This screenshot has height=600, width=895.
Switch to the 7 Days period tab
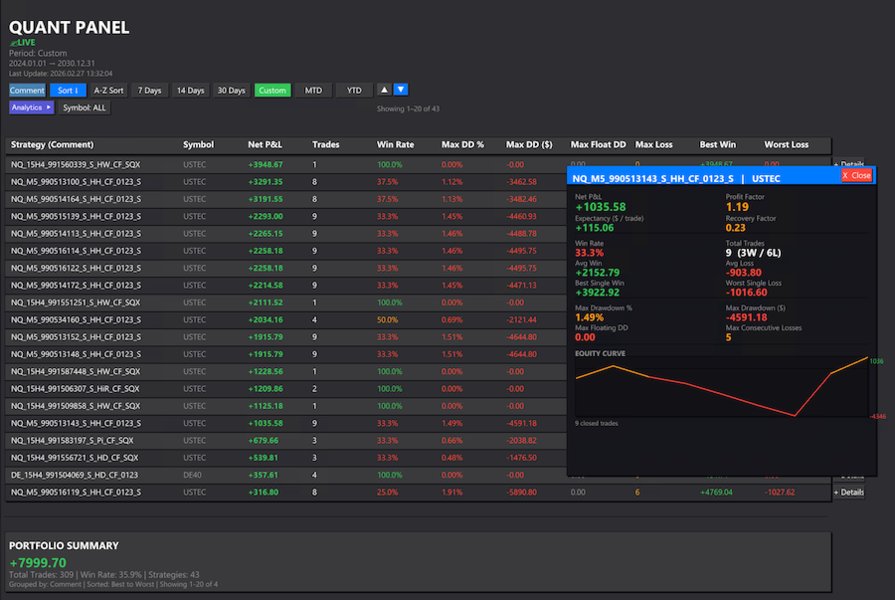148,89
